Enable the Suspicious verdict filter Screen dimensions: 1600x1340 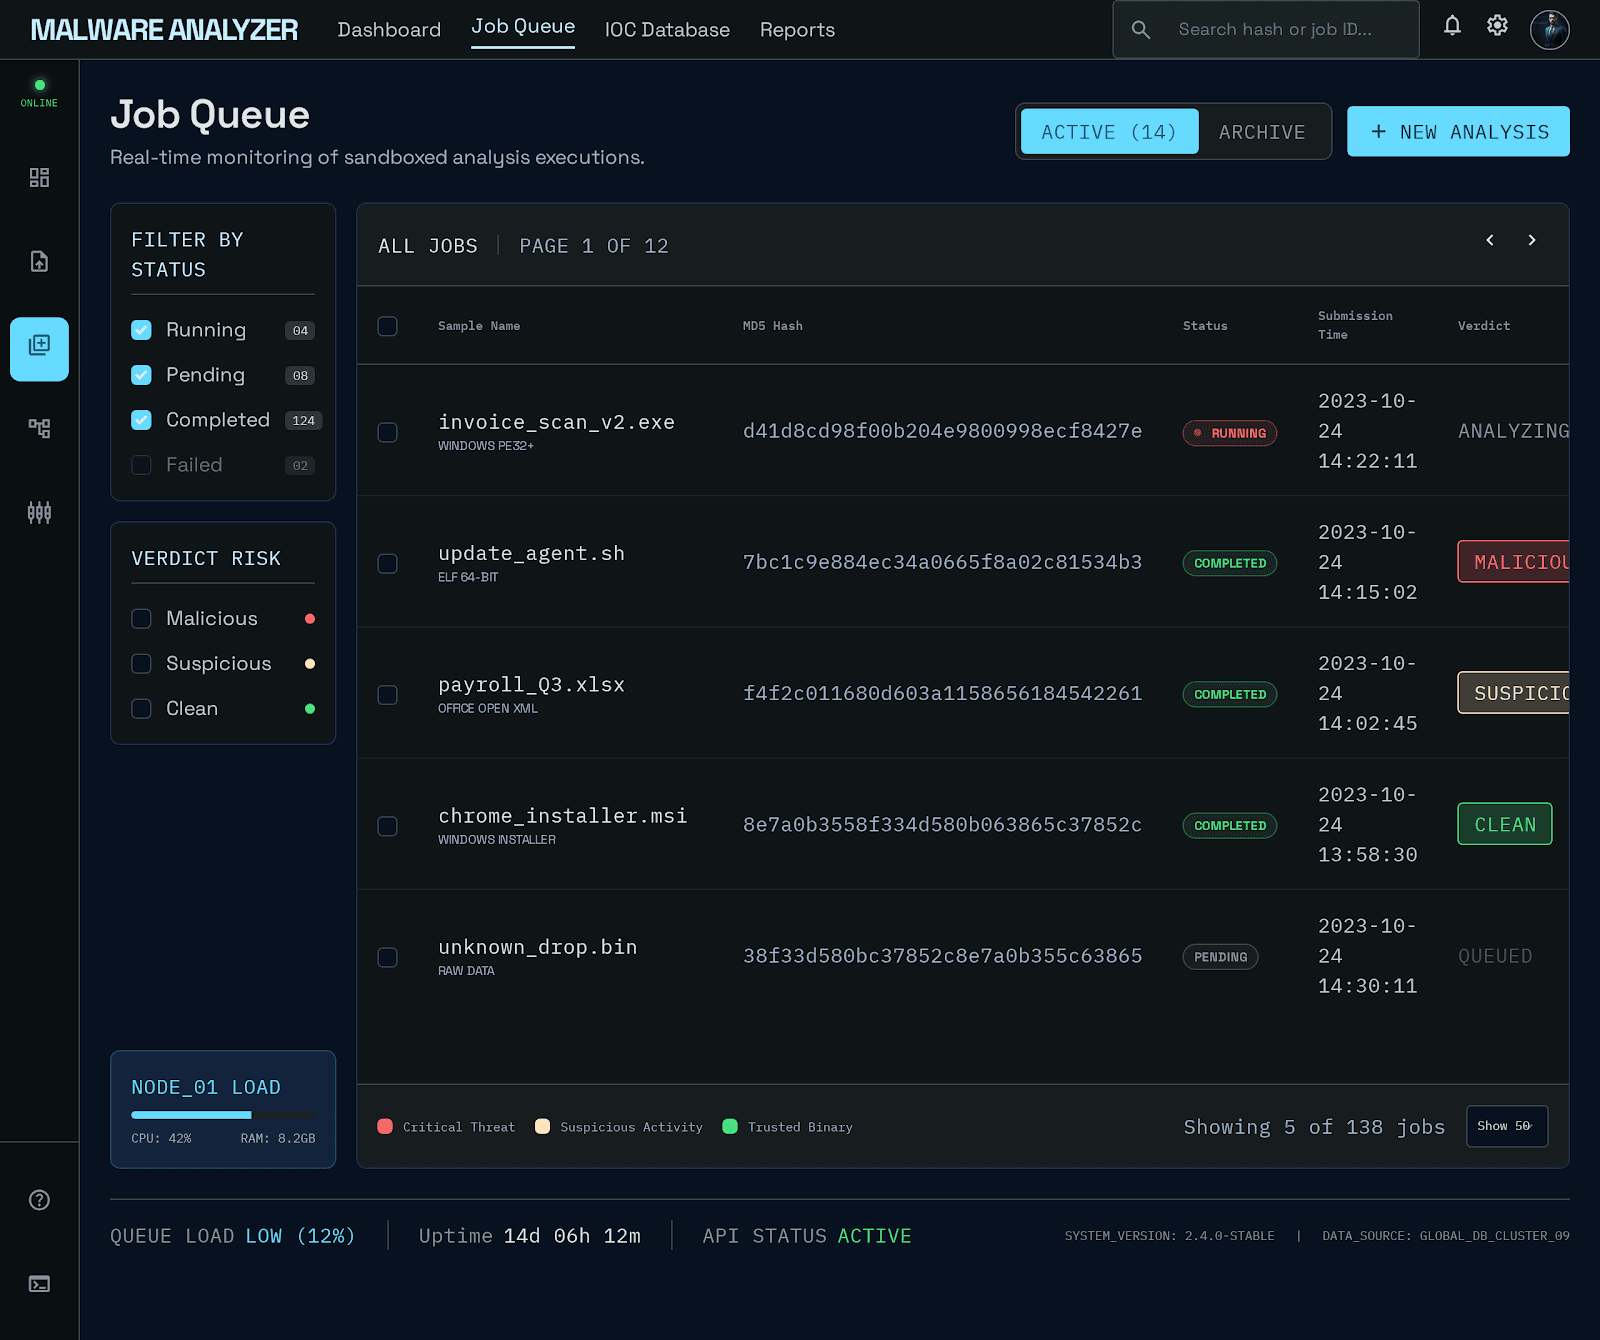point(141,664)
